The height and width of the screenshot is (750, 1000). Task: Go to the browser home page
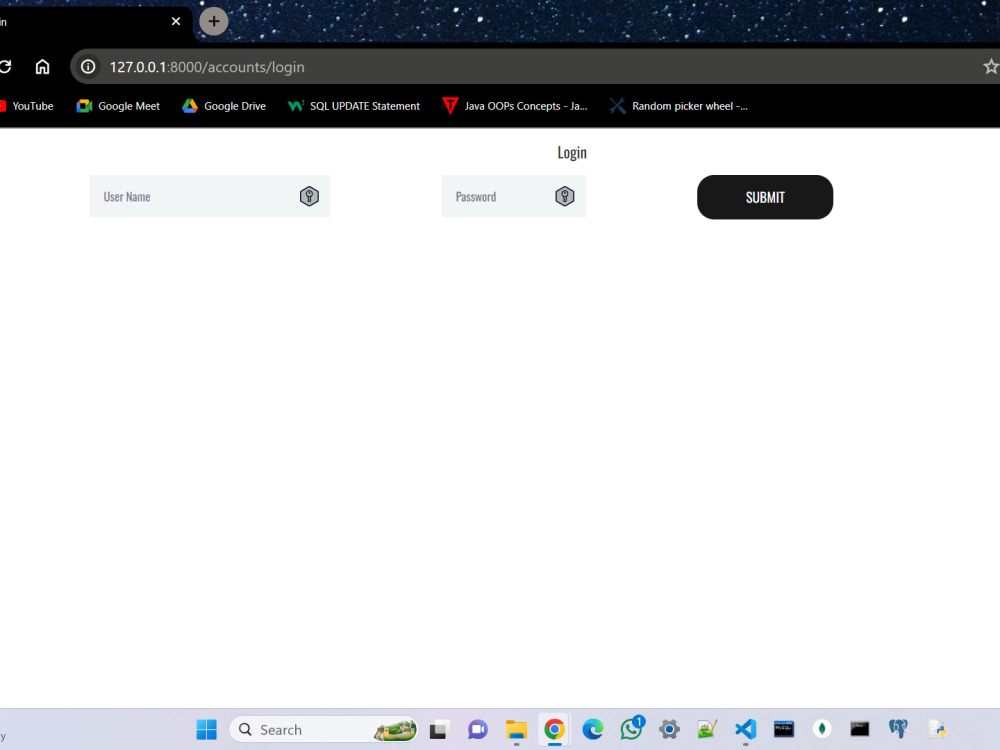click(x=42, y=67)
